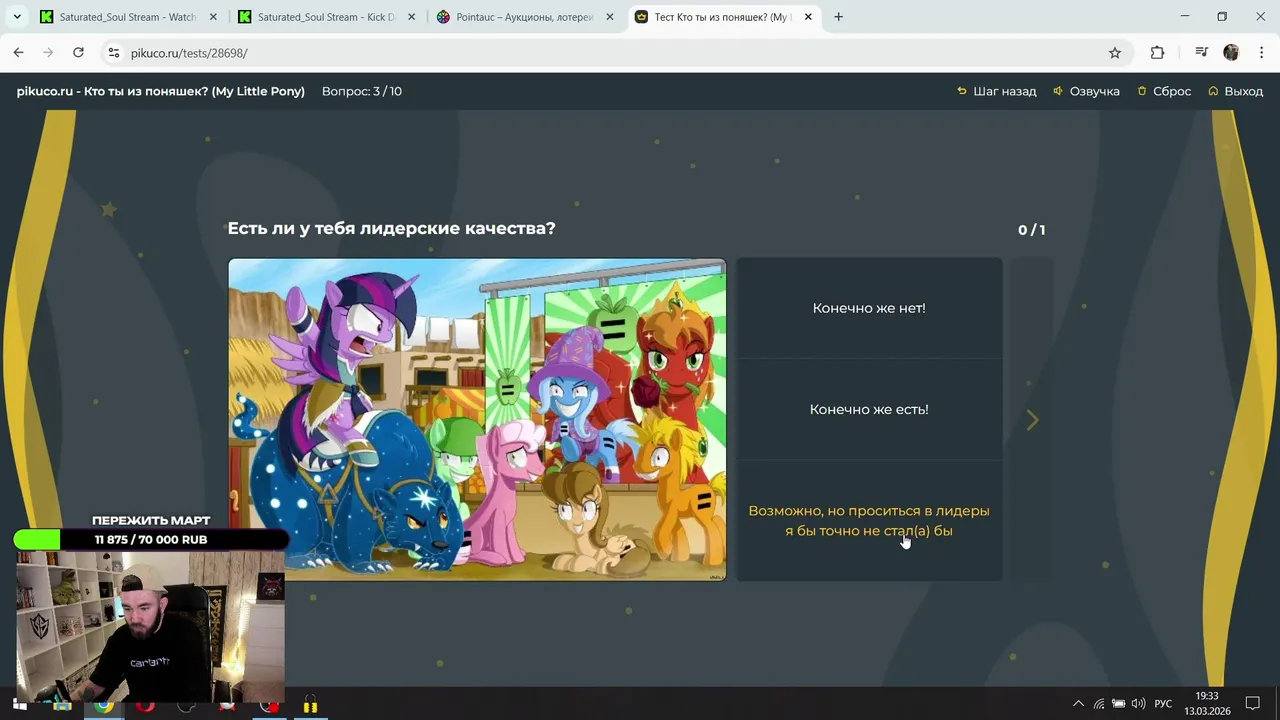Viewport: 1280px width, 720px height.
Task: Click the address bar URL pikuco.ru/tests/28698/
Action: [189, 53]
